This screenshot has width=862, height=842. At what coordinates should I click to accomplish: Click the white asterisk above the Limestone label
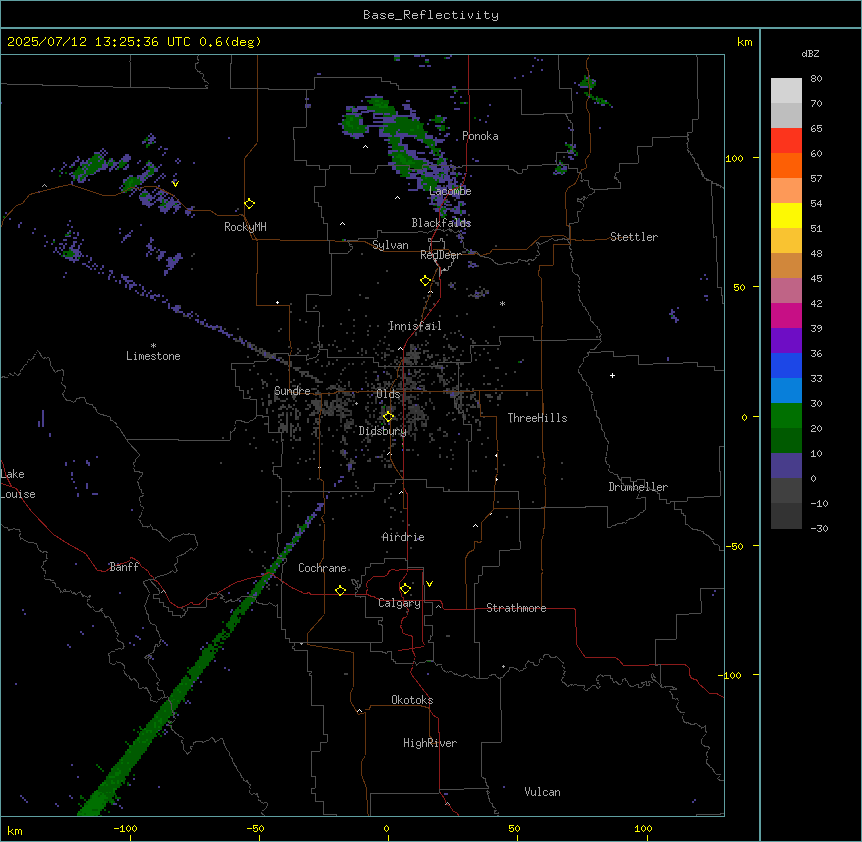point(153,346)
